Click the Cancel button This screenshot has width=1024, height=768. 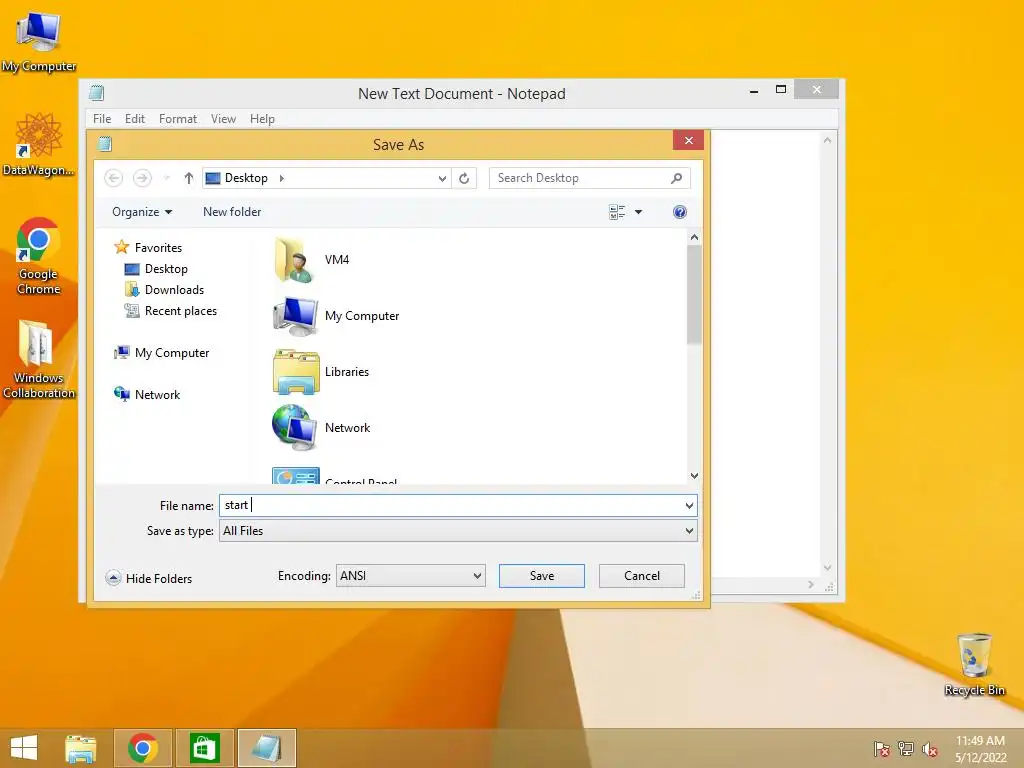coord(641,575)
